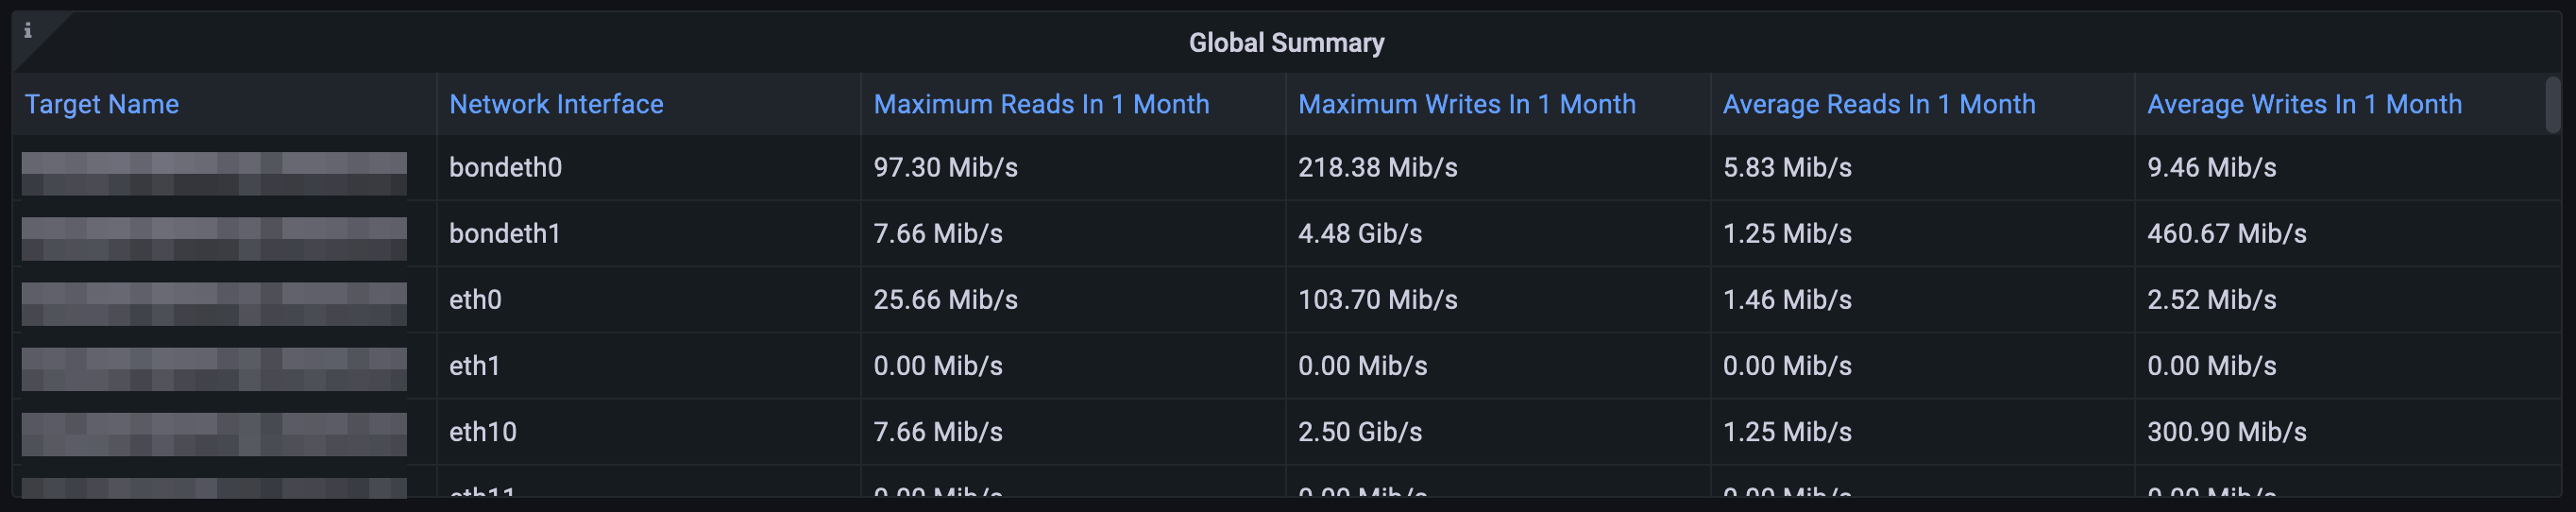Viewport: 2576px width, 512px height.
Task: Sort by Maximum Reads In 1 Month
Action: tap(1041, 104)
